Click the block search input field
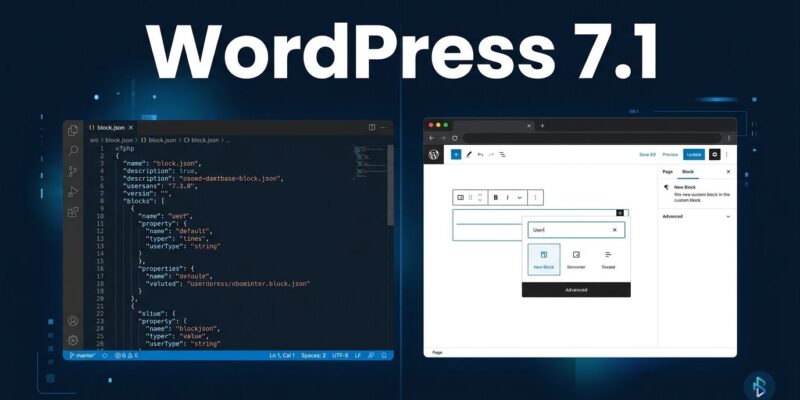This screenshot has width=800, height=400. tap(576, 230)
